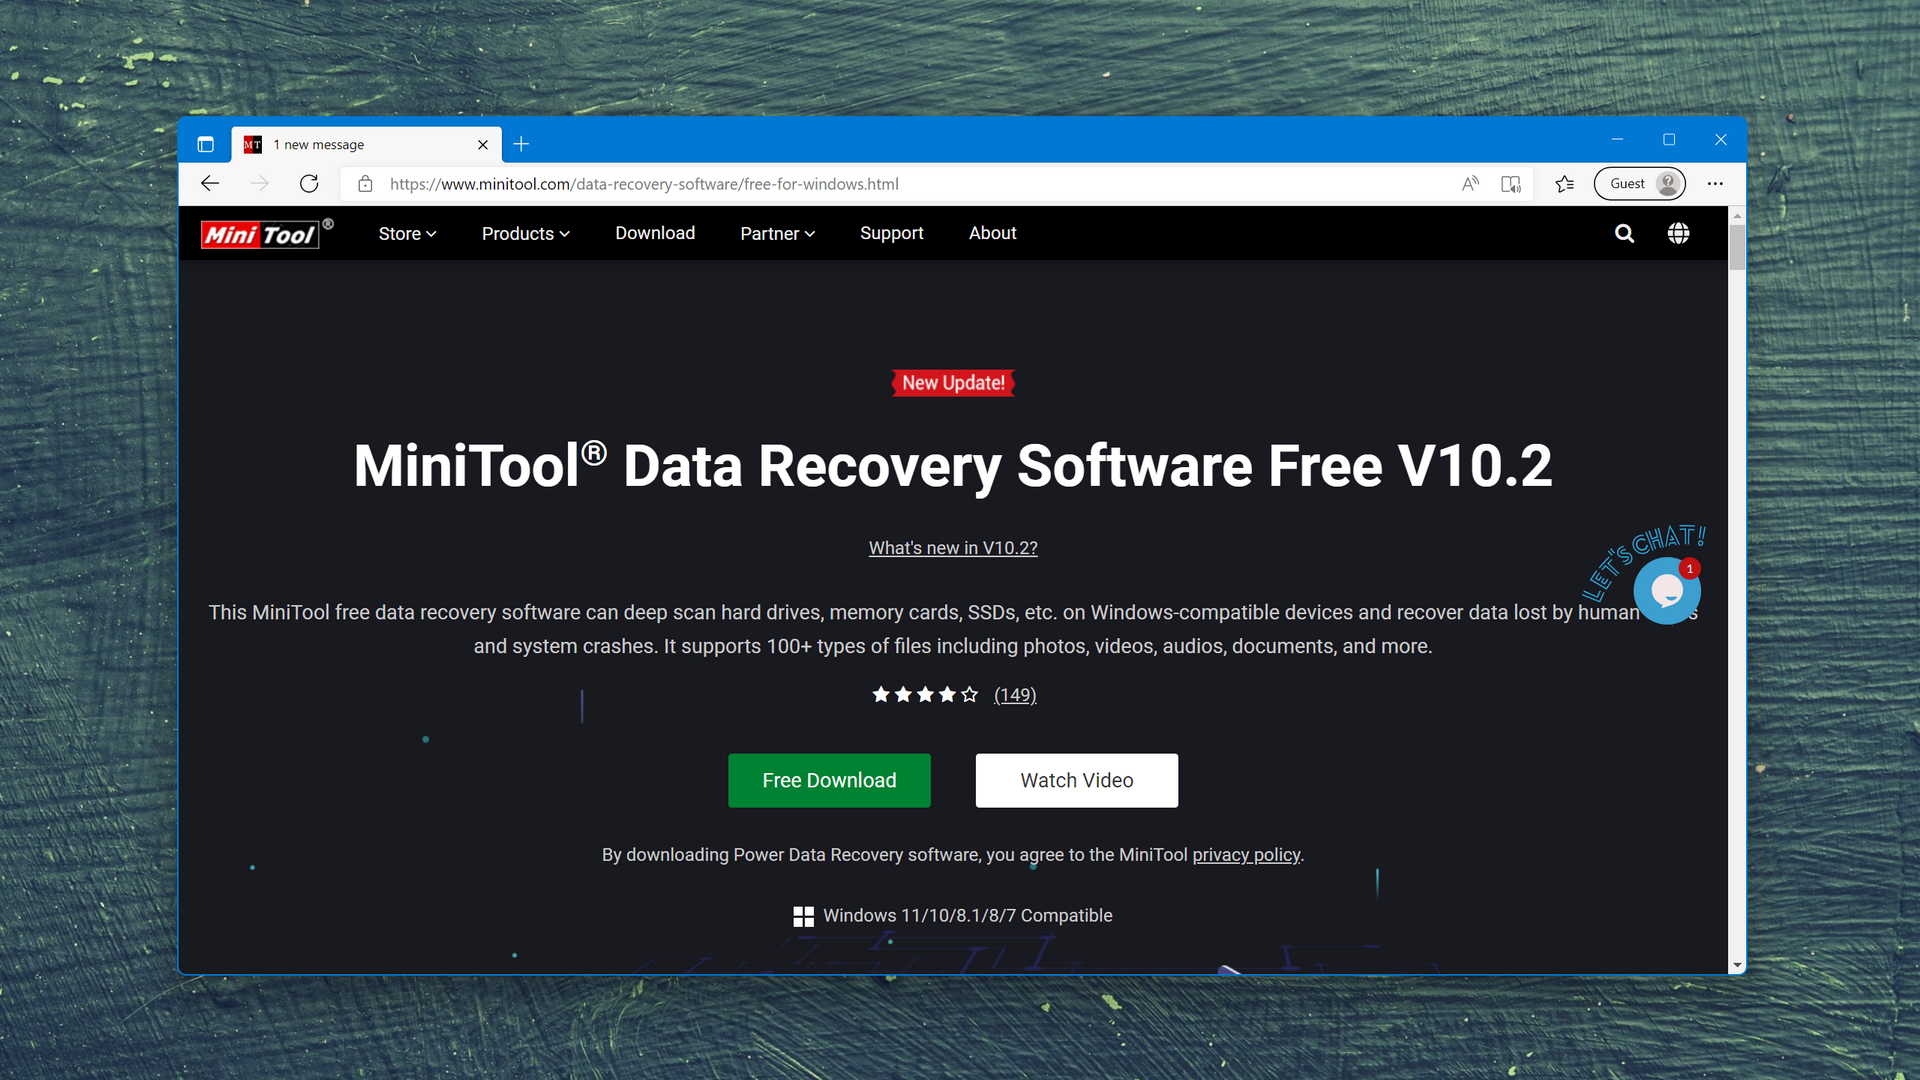
Task: Click the 'What's new in V10.2?' link
Action: pyautogui.click(x=952, y=547)
